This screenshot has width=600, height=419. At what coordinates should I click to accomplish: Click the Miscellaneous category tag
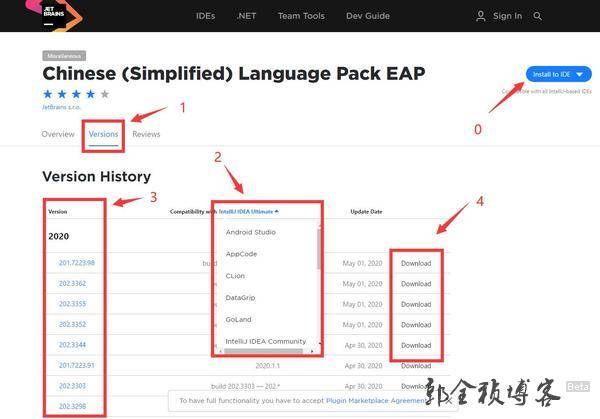pyautogui.click(x=64, y=56)
